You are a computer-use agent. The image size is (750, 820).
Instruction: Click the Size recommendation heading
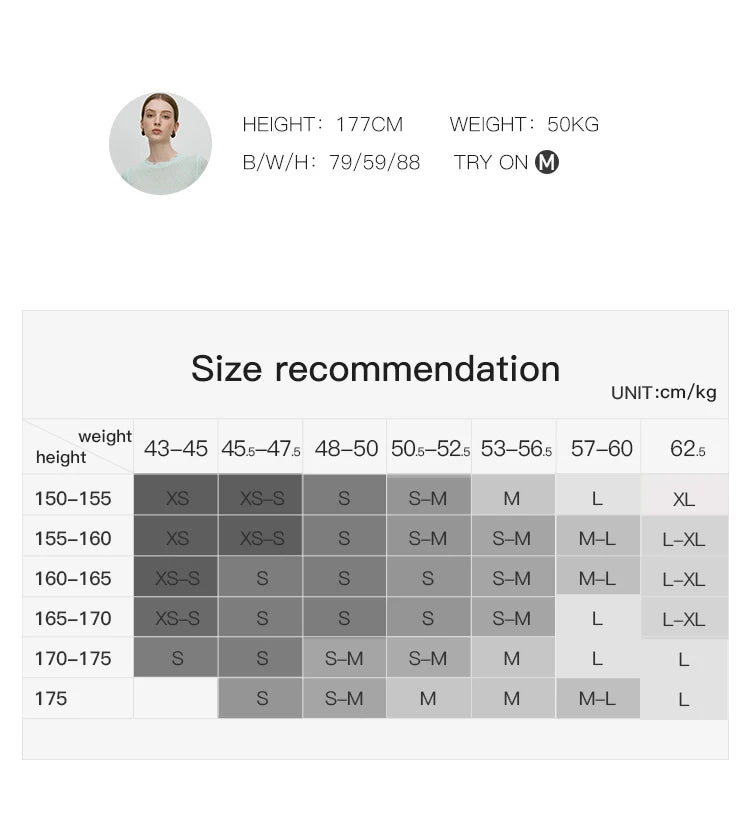(x=375, y=368)
